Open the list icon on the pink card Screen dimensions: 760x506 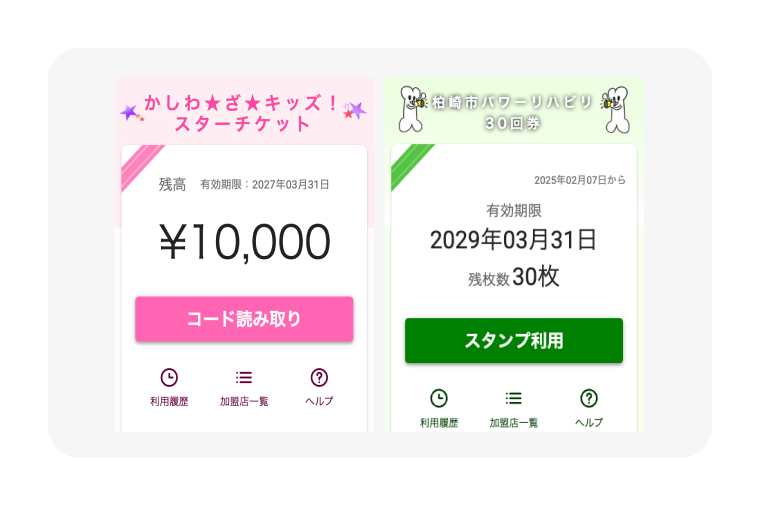pyautogui.click(x=244, y=377)
